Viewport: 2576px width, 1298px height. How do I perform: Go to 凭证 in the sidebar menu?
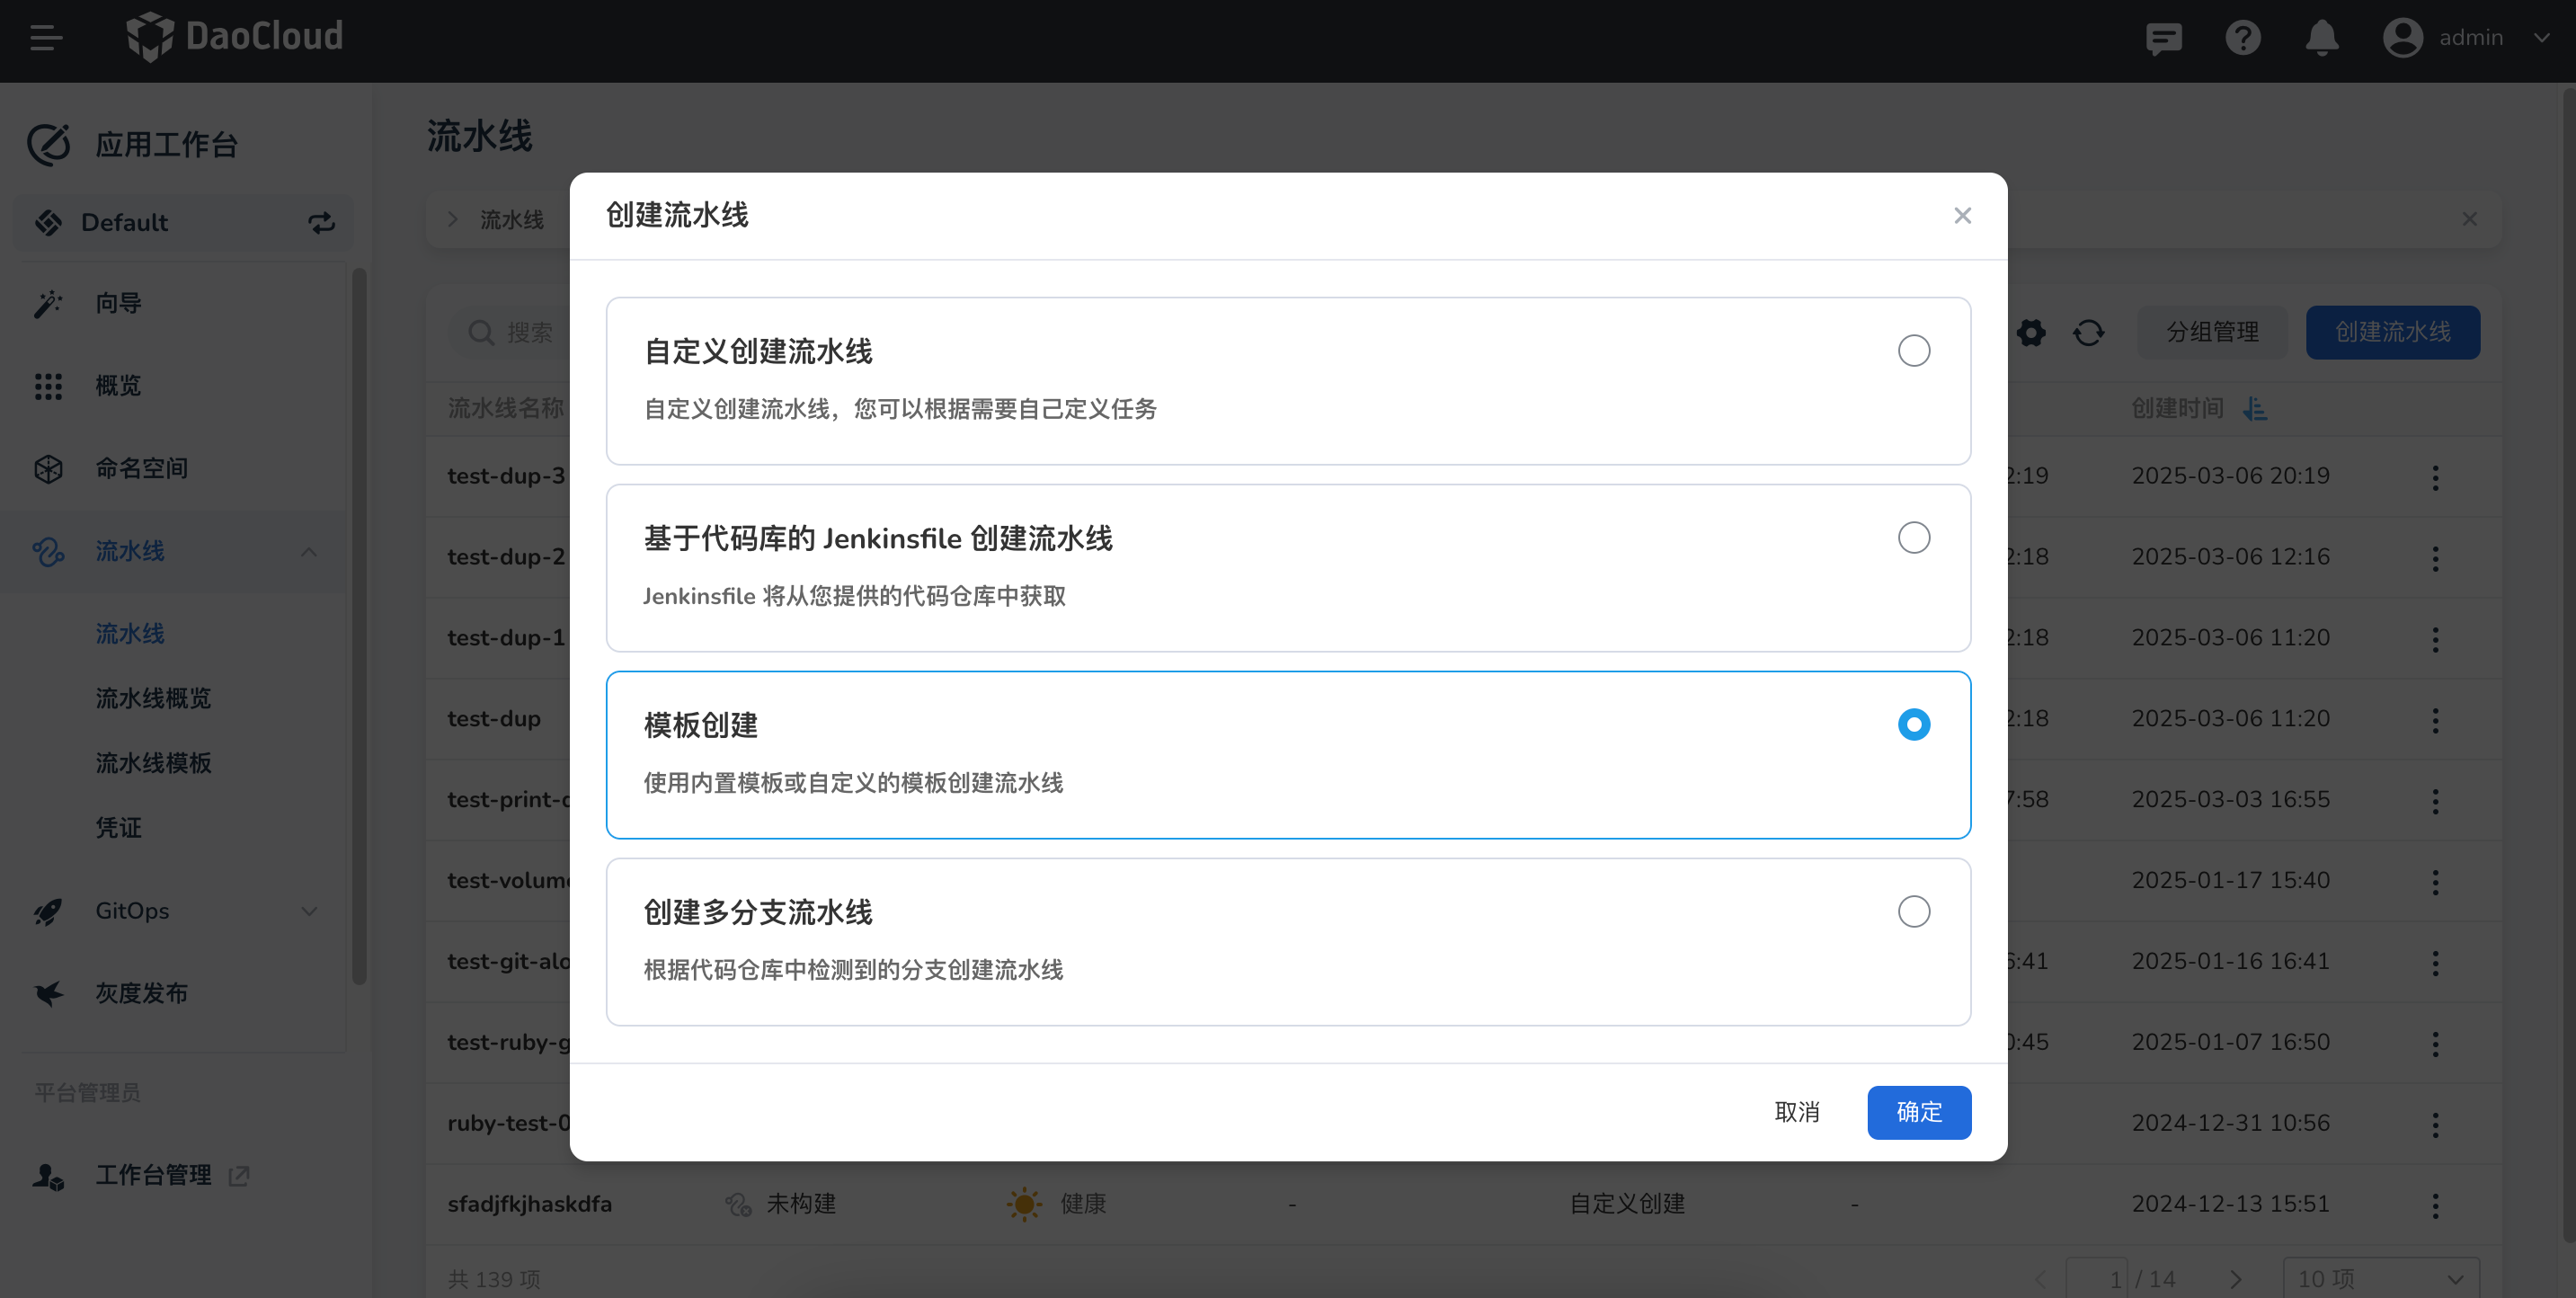(x=118, y=827)
